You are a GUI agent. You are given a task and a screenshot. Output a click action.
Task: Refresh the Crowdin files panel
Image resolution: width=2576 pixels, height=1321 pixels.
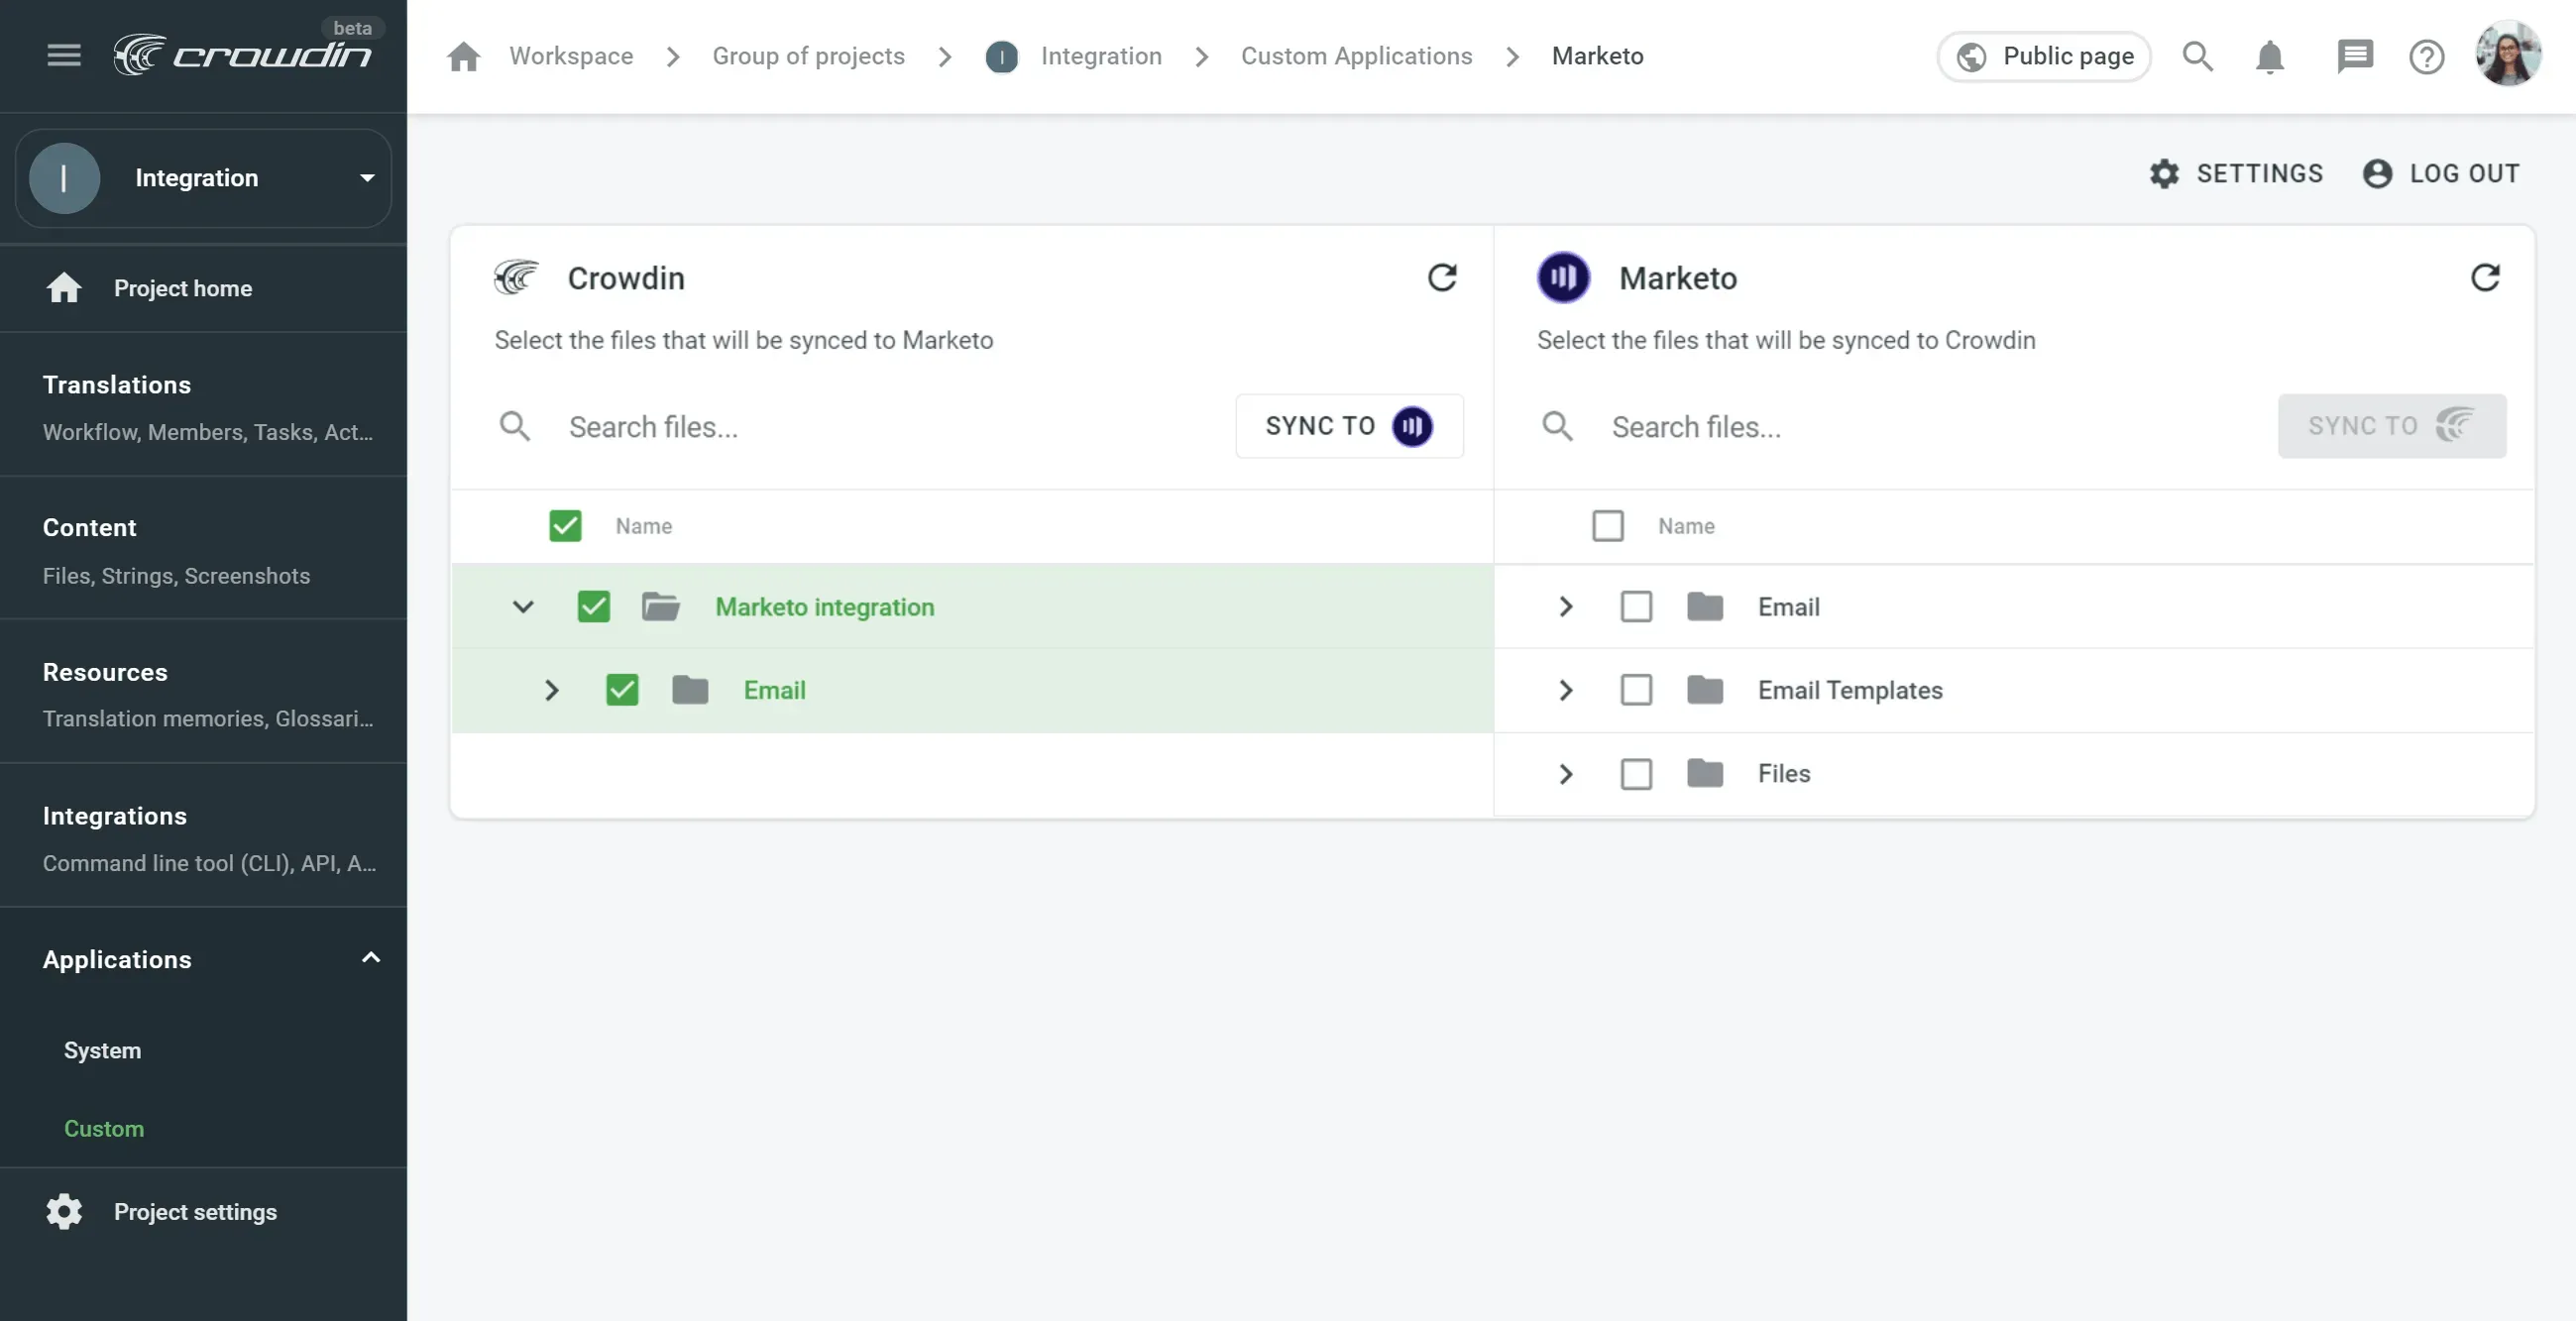1442,277
